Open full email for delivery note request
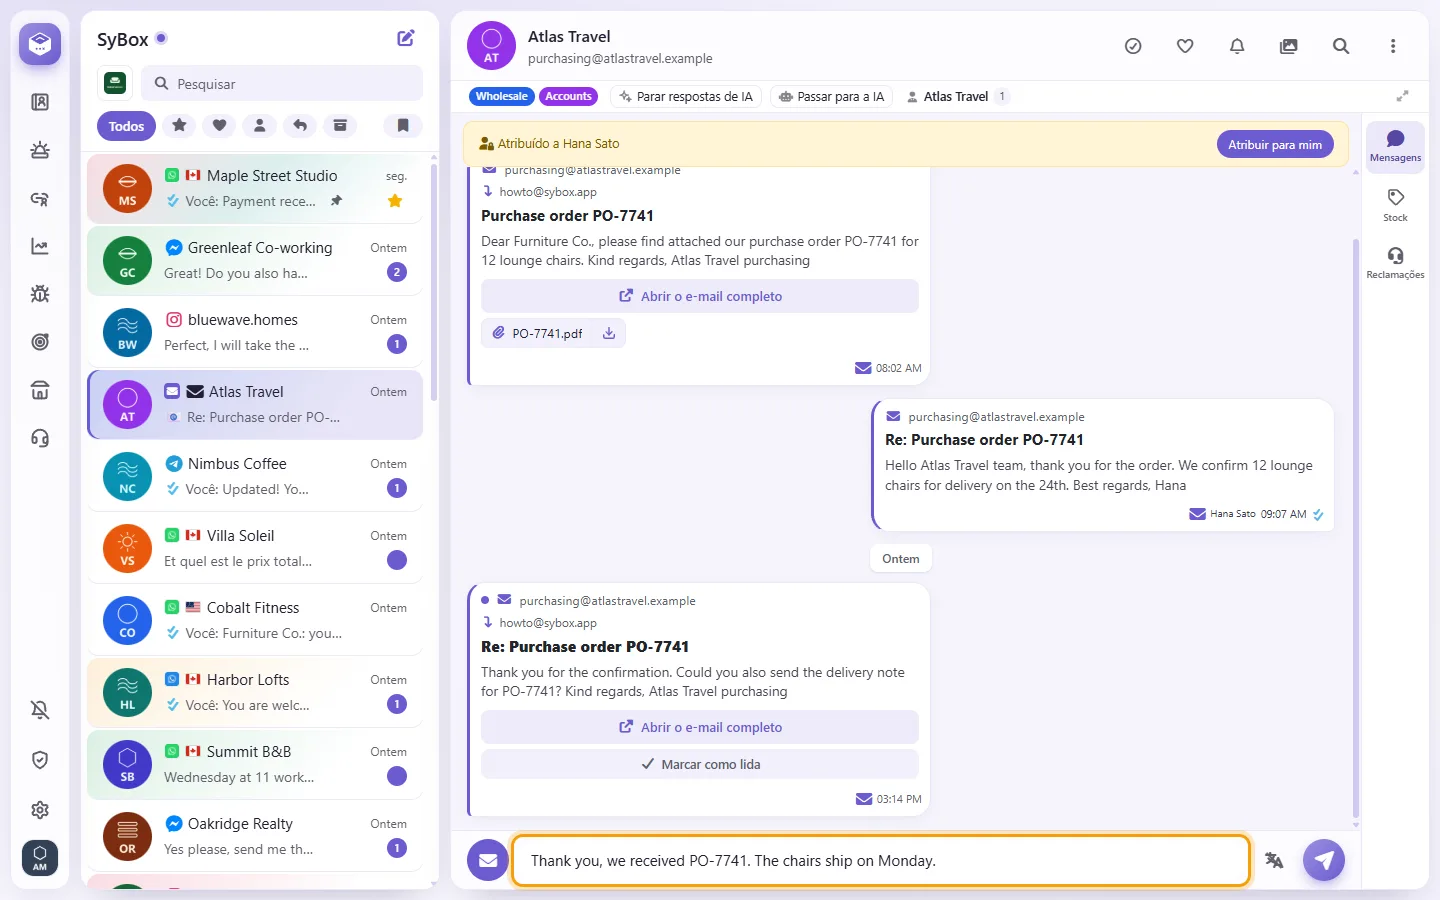Image resolution: width=1440 pixels, height=900 pixels. [x=700, y=727]
